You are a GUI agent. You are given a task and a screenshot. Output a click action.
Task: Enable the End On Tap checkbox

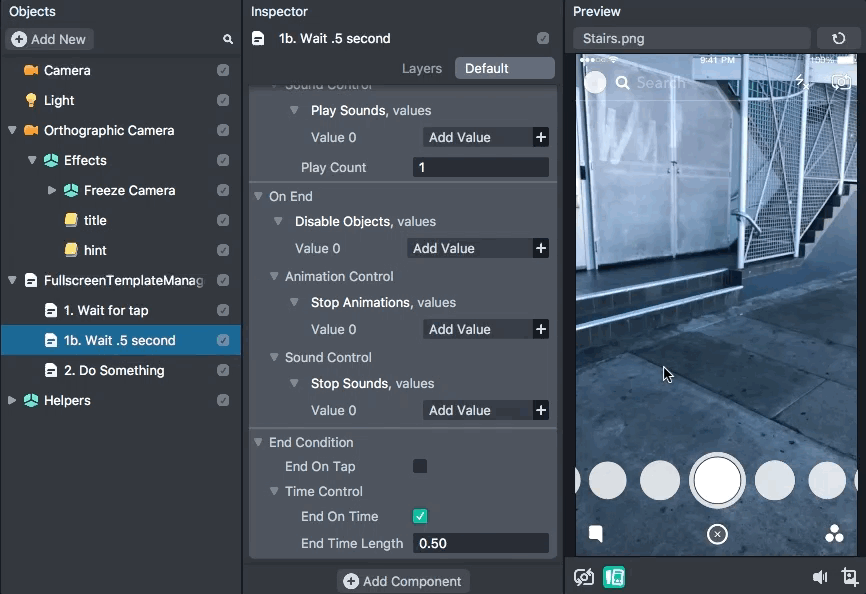(x=420, y=466)
